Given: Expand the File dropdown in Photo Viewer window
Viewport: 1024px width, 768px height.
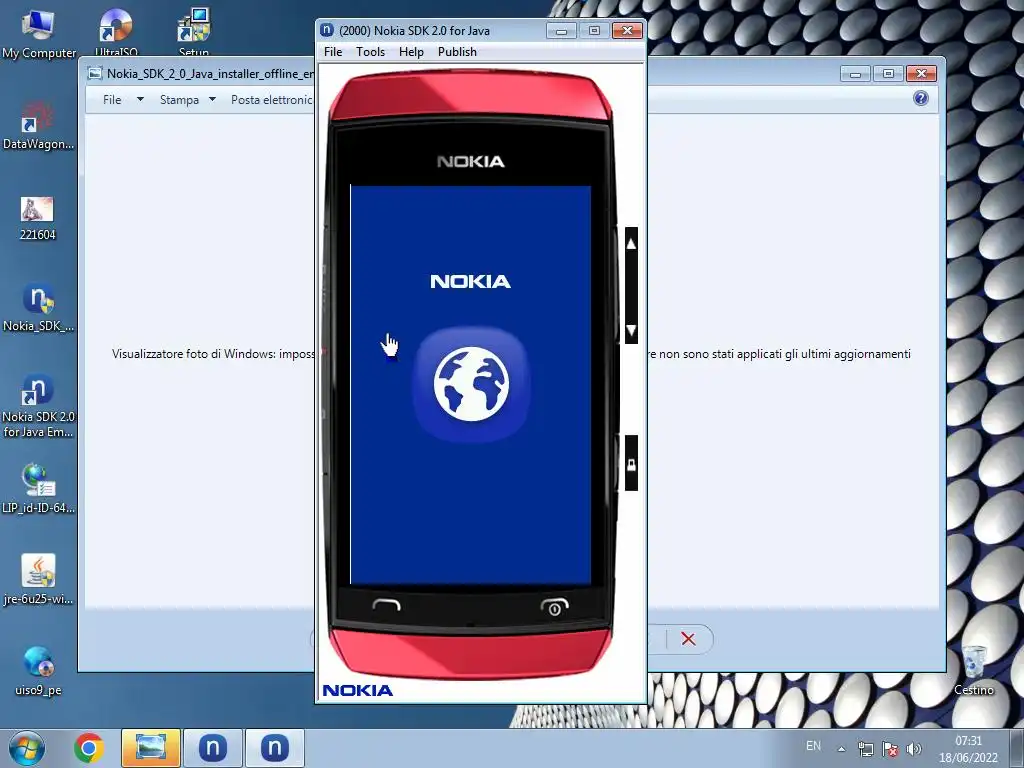Looking at the screenshot, I should pyautogui.click(x=123, y=99).
